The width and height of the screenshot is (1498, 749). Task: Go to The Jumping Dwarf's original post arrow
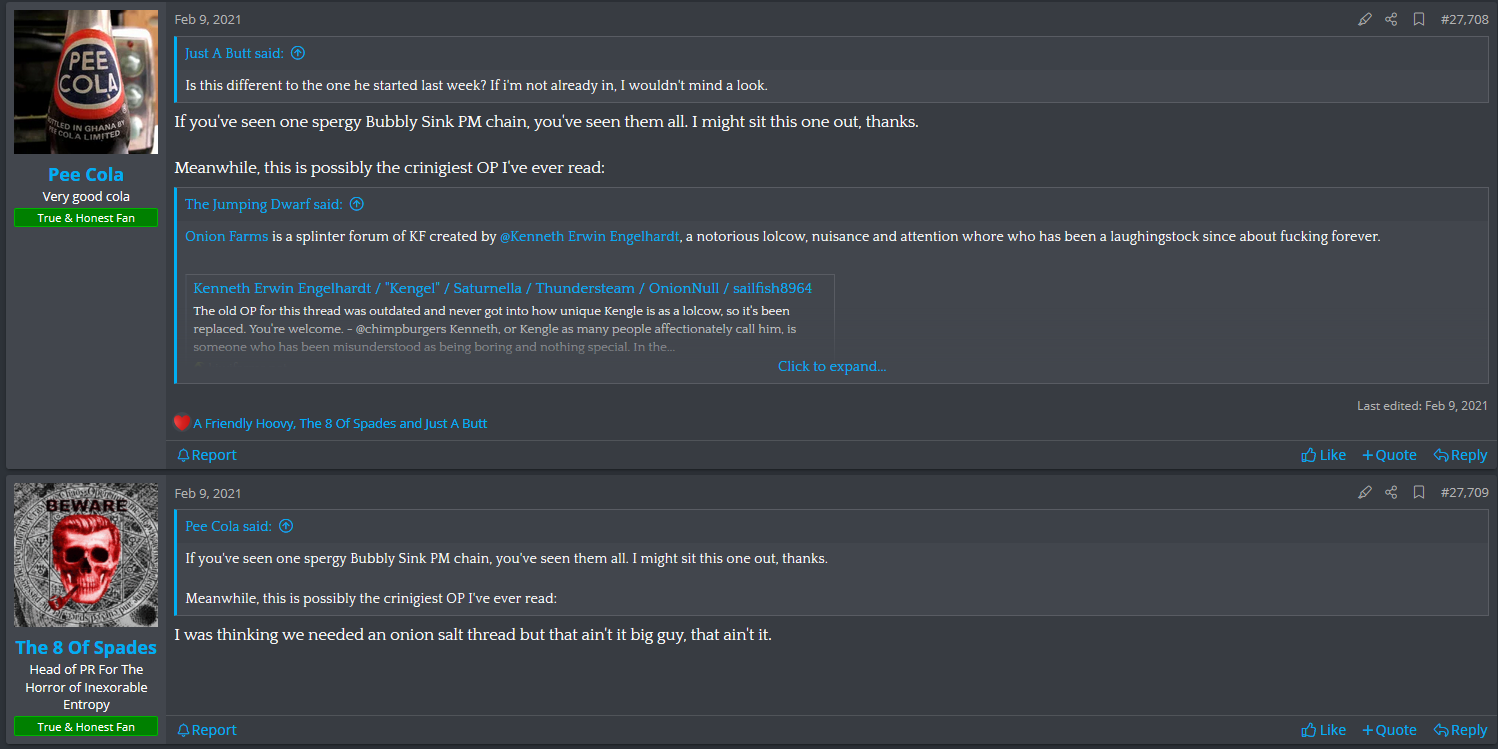(356, 204)
